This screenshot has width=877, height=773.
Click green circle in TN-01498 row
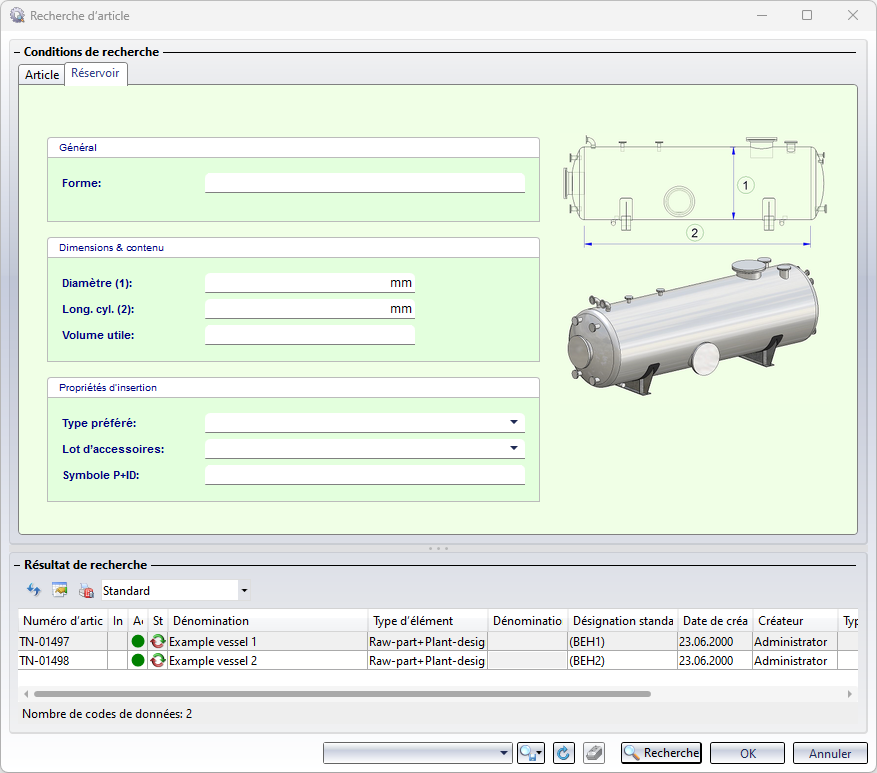click(x=138, y=661)
